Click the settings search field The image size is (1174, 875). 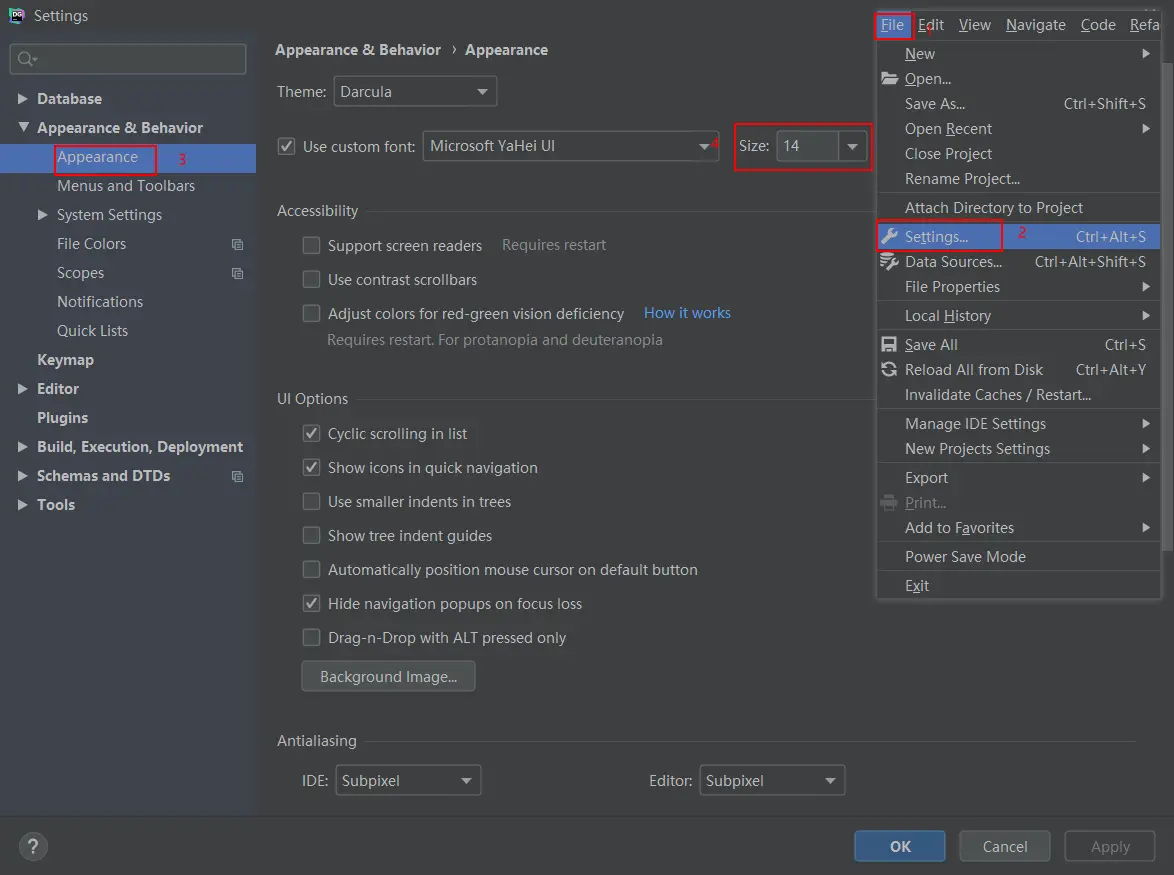click(x=128, y=58)
